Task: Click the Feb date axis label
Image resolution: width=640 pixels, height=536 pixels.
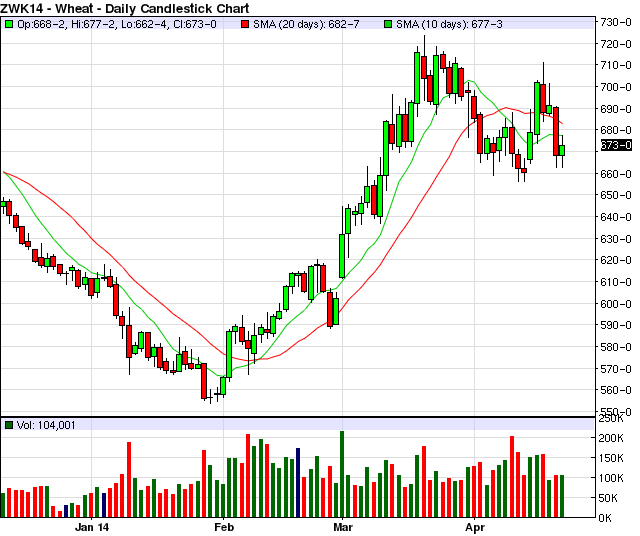Action: [224, 527]
